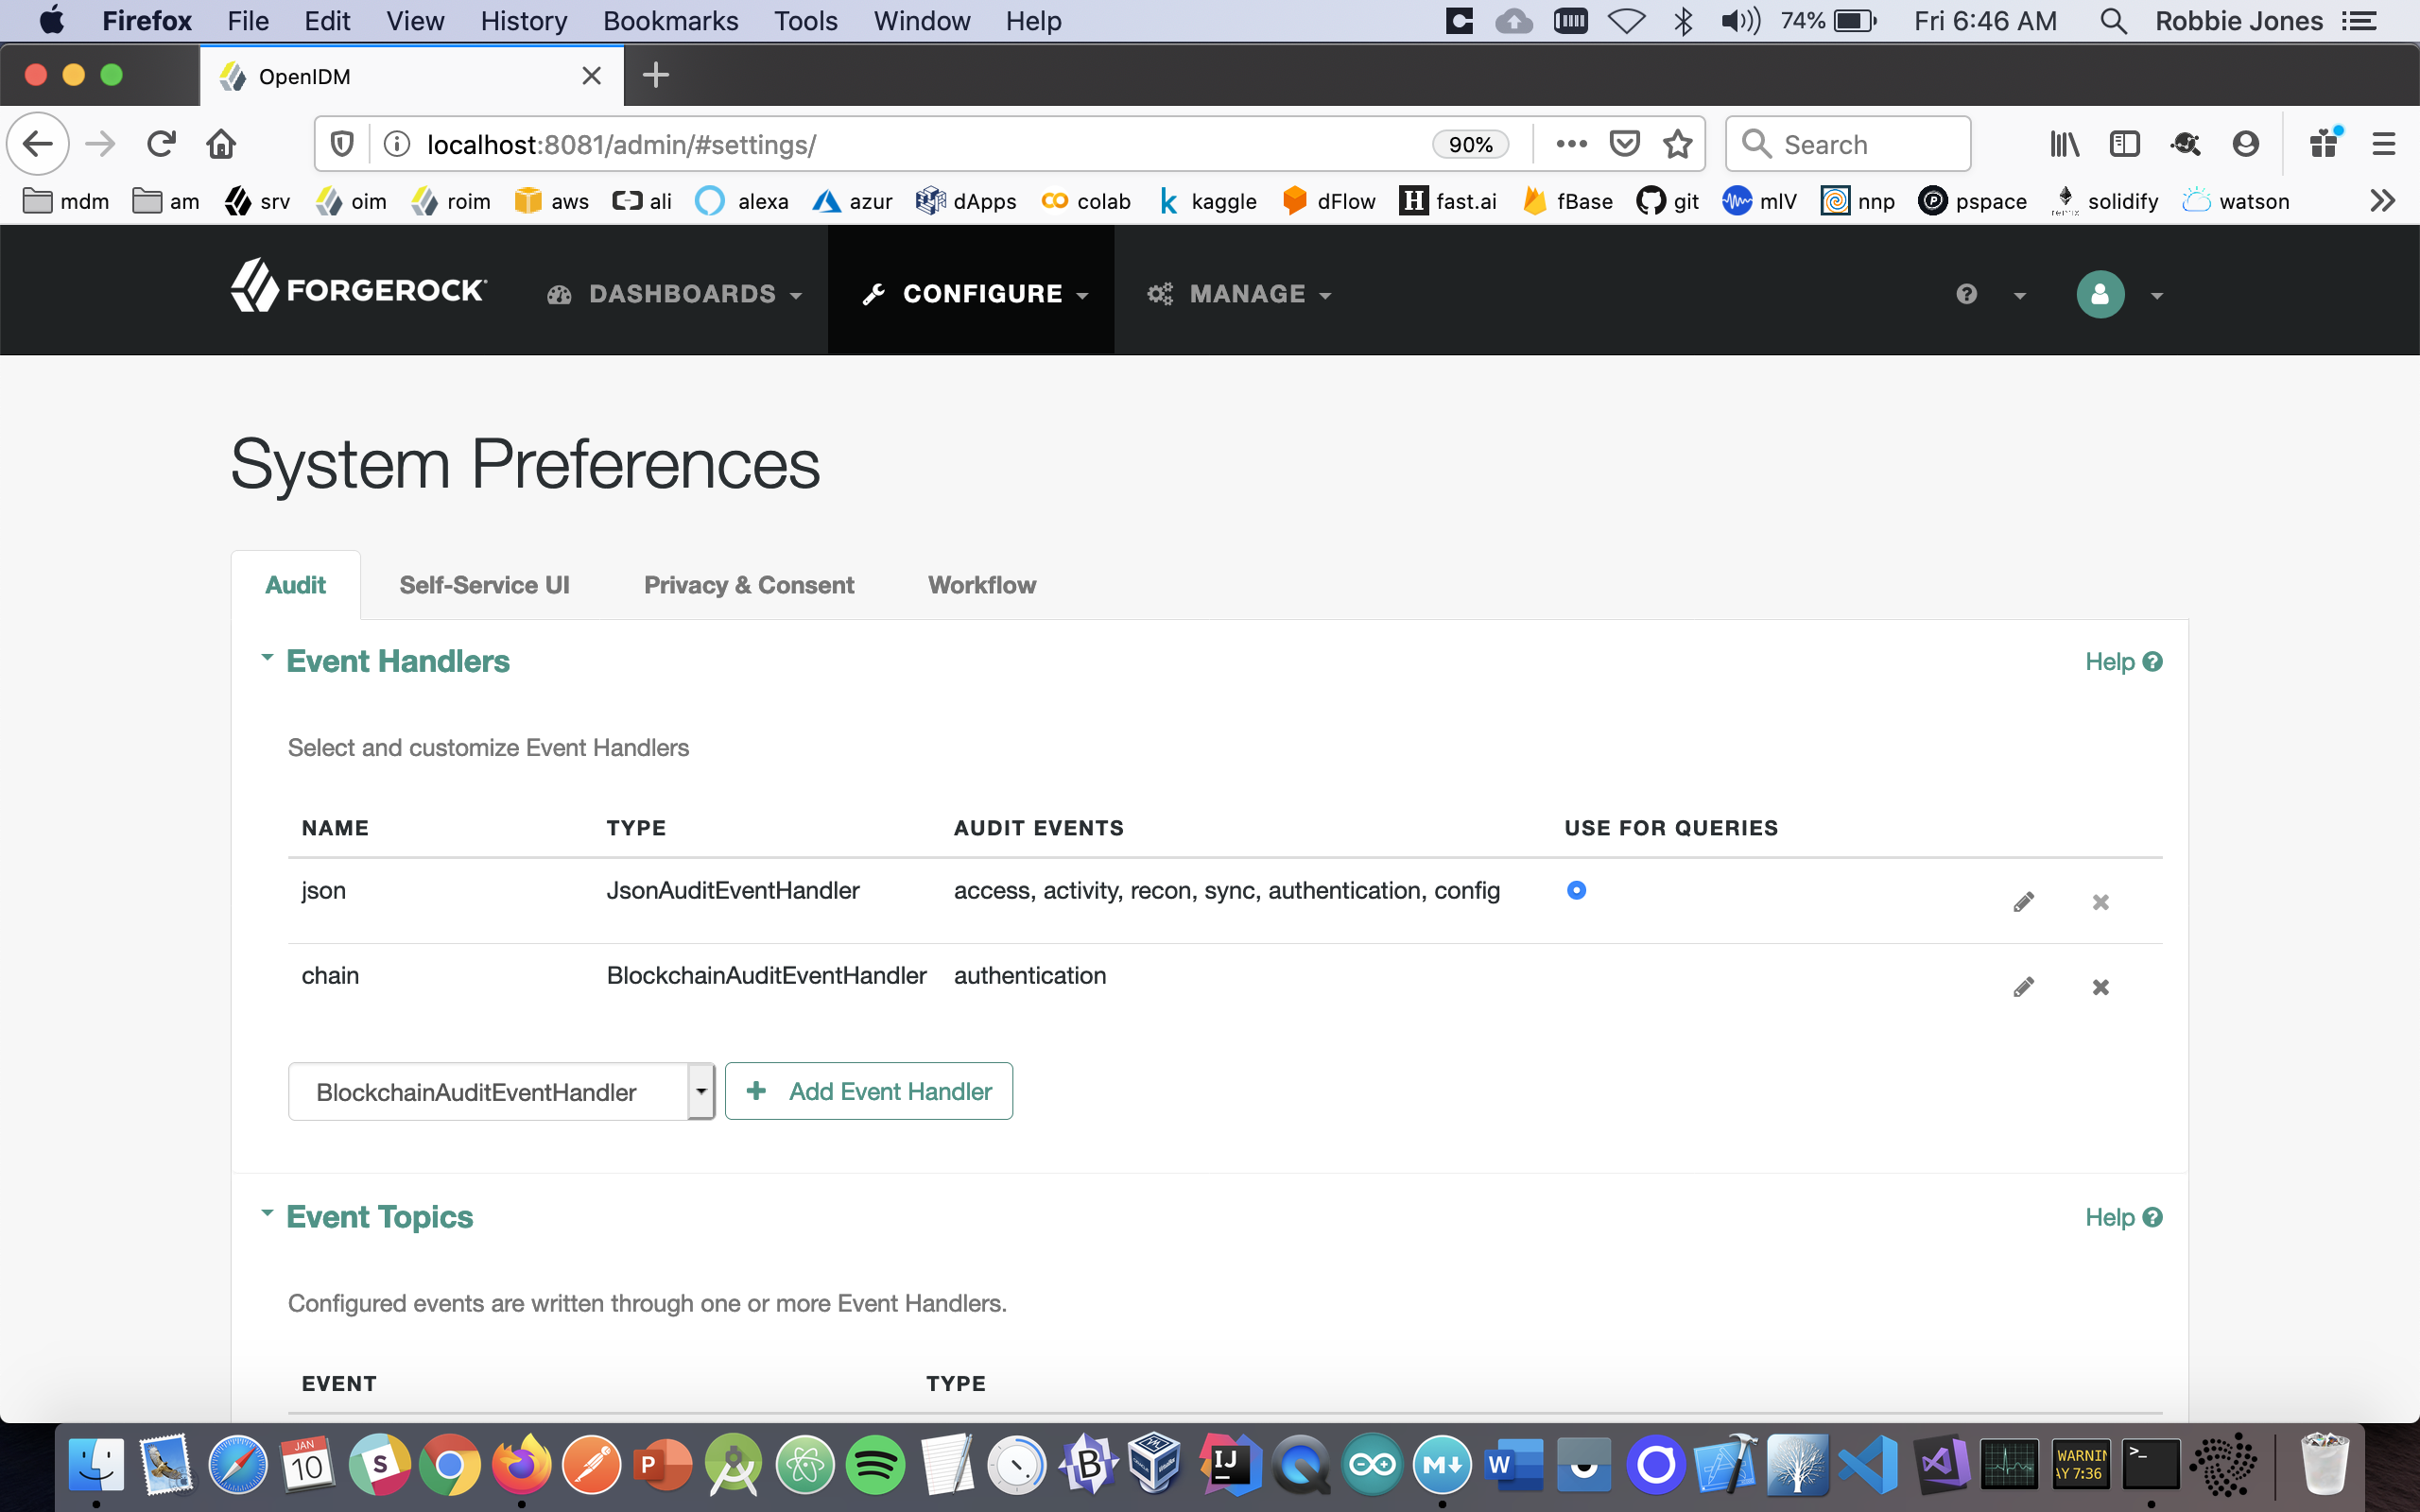Image resolution: width=2420 pixels, height=1512 pixels.
Task: Open the Configure dropdown menu
Action: click(x=974, y=294)
